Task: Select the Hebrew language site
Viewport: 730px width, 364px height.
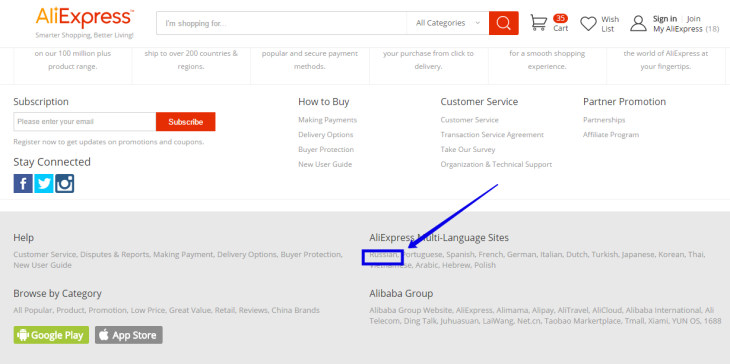Action: pos(456,265)
